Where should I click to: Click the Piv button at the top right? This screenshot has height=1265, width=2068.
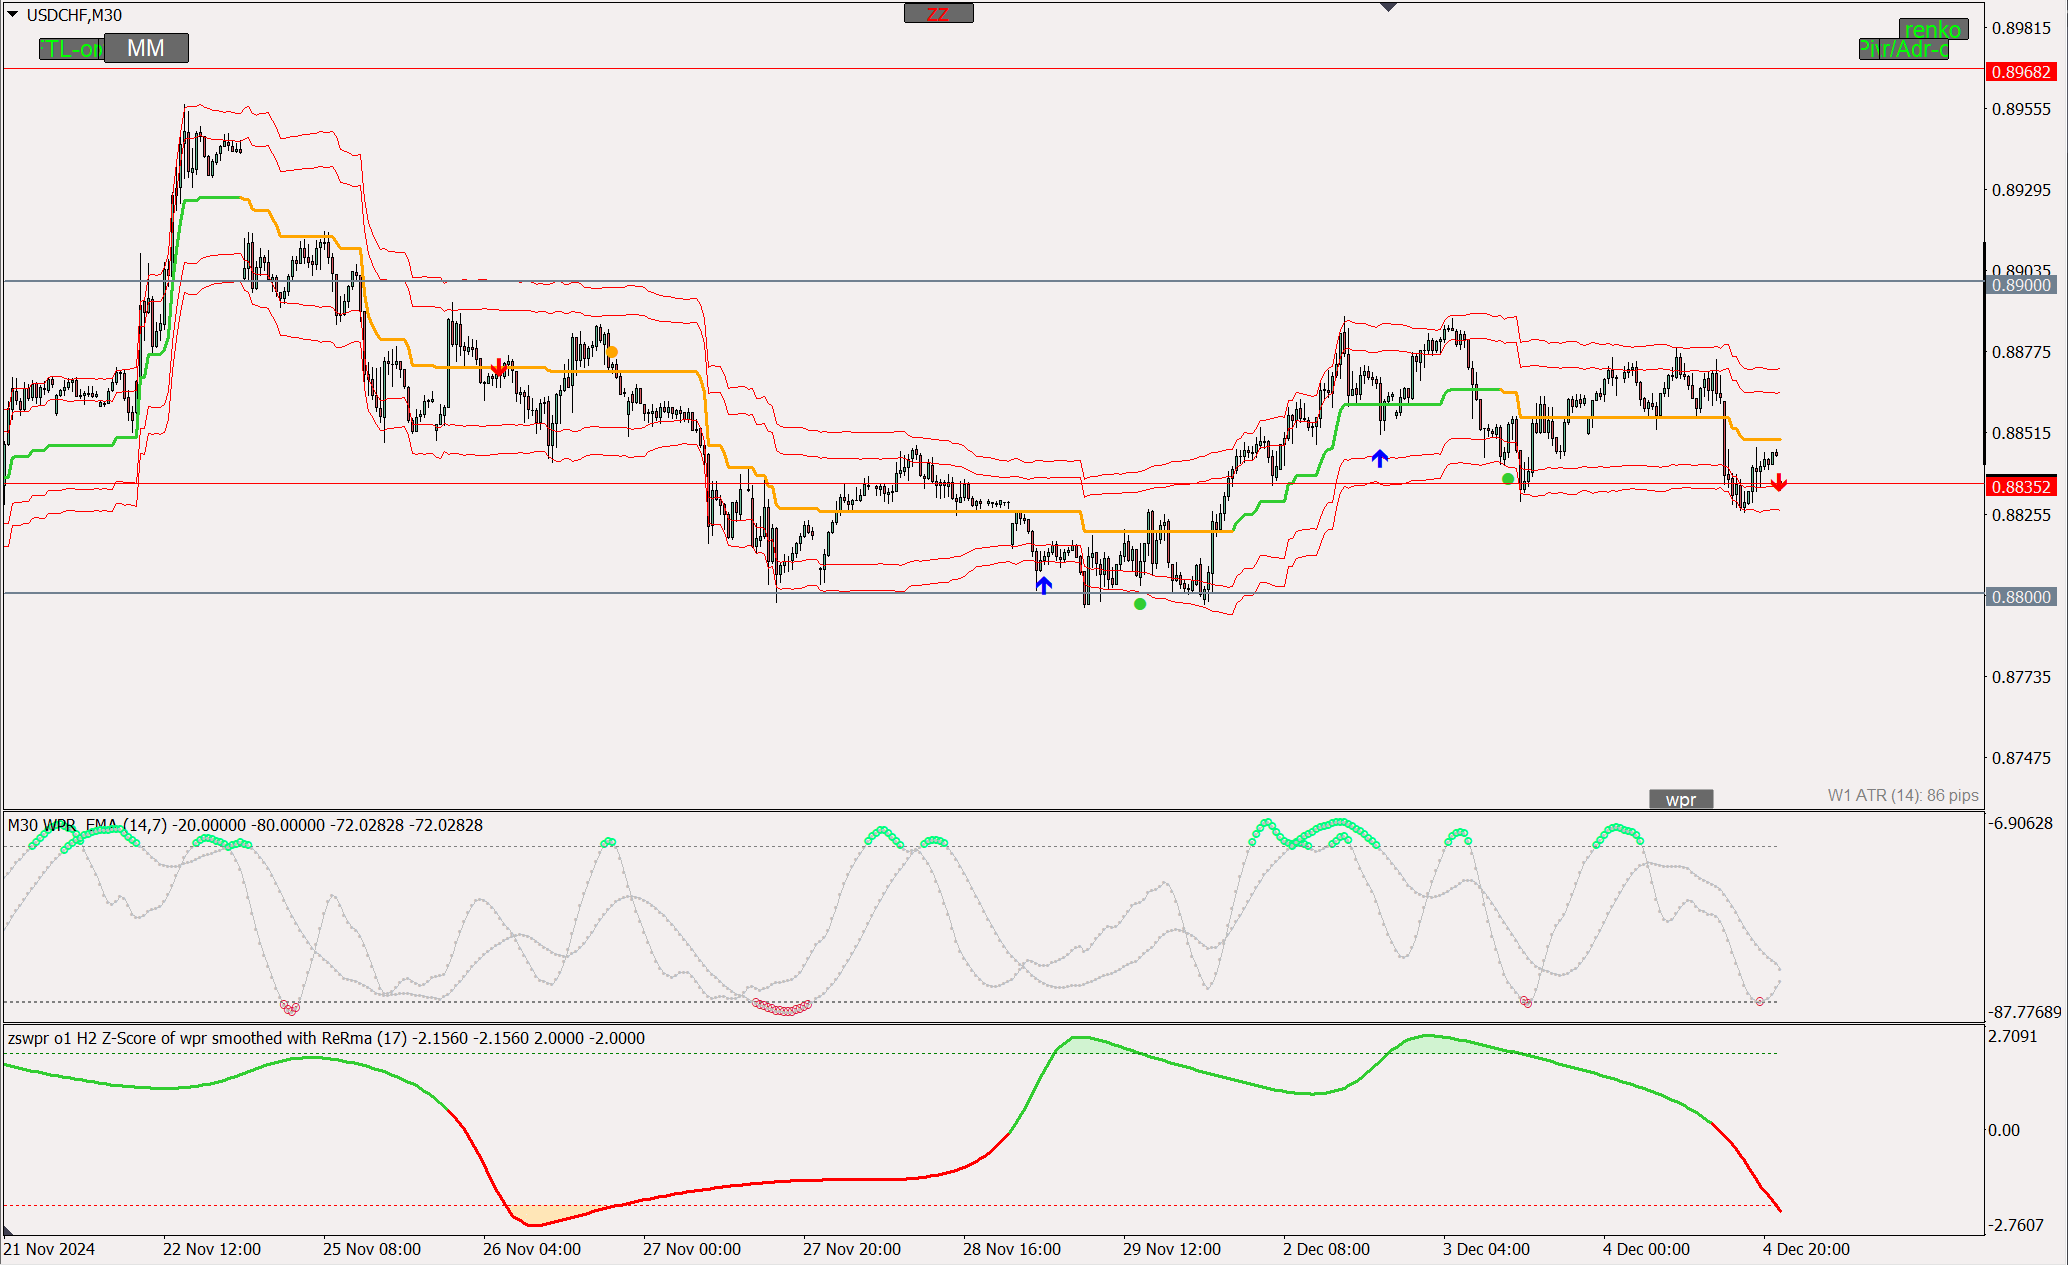coord(1869,49)
